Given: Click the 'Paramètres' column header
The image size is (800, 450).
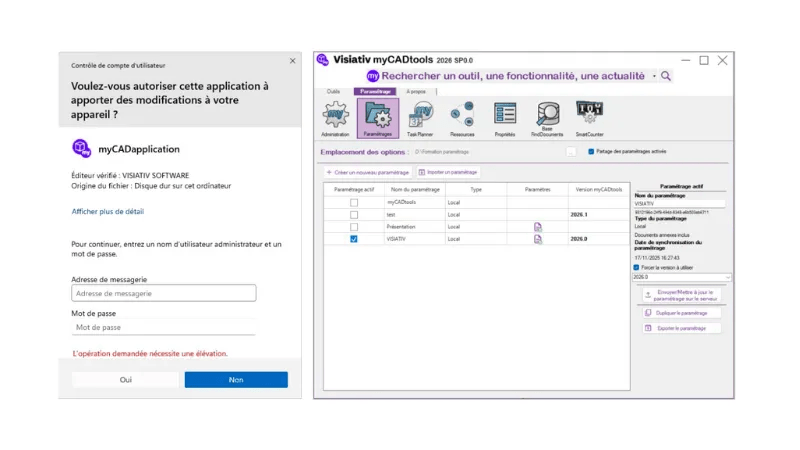Looking at the screenshot, I should [x=538, y=189].
